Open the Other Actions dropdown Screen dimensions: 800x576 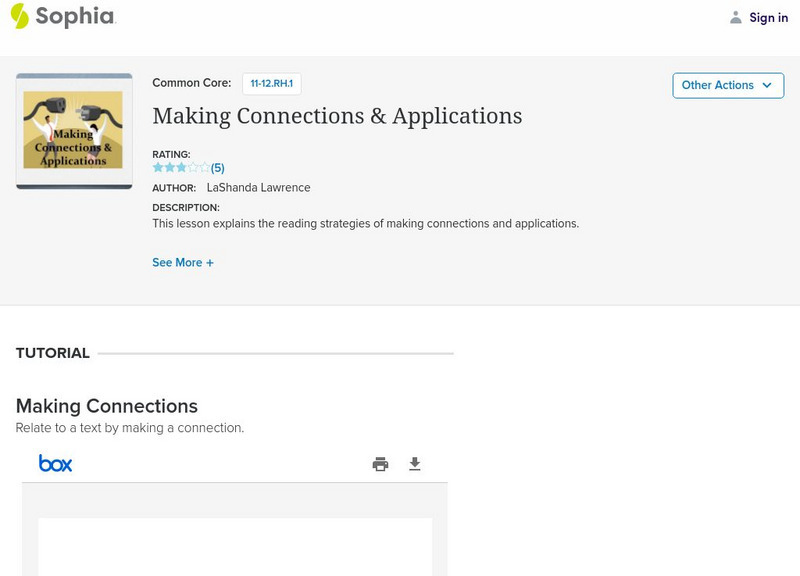tap(728, 85)
